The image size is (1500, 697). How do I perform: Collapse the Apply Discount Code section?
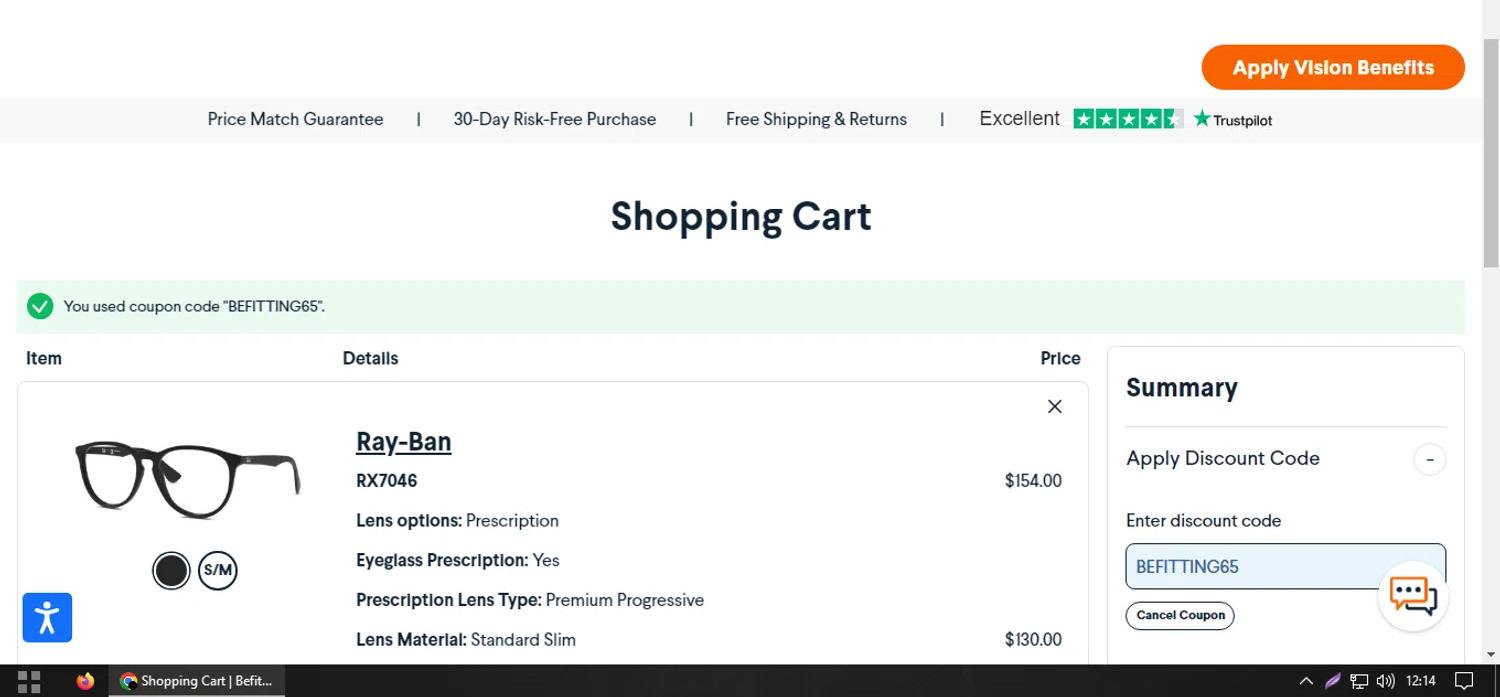tap(1429, 459)
